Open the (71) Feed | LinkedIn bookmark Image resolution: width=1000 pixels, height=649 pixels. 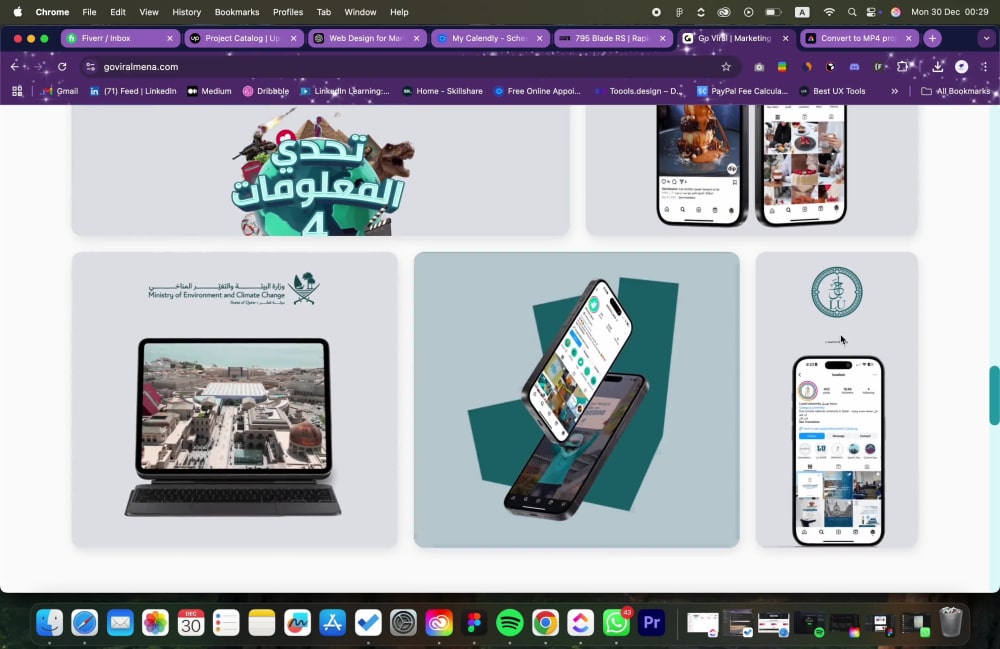133,91
